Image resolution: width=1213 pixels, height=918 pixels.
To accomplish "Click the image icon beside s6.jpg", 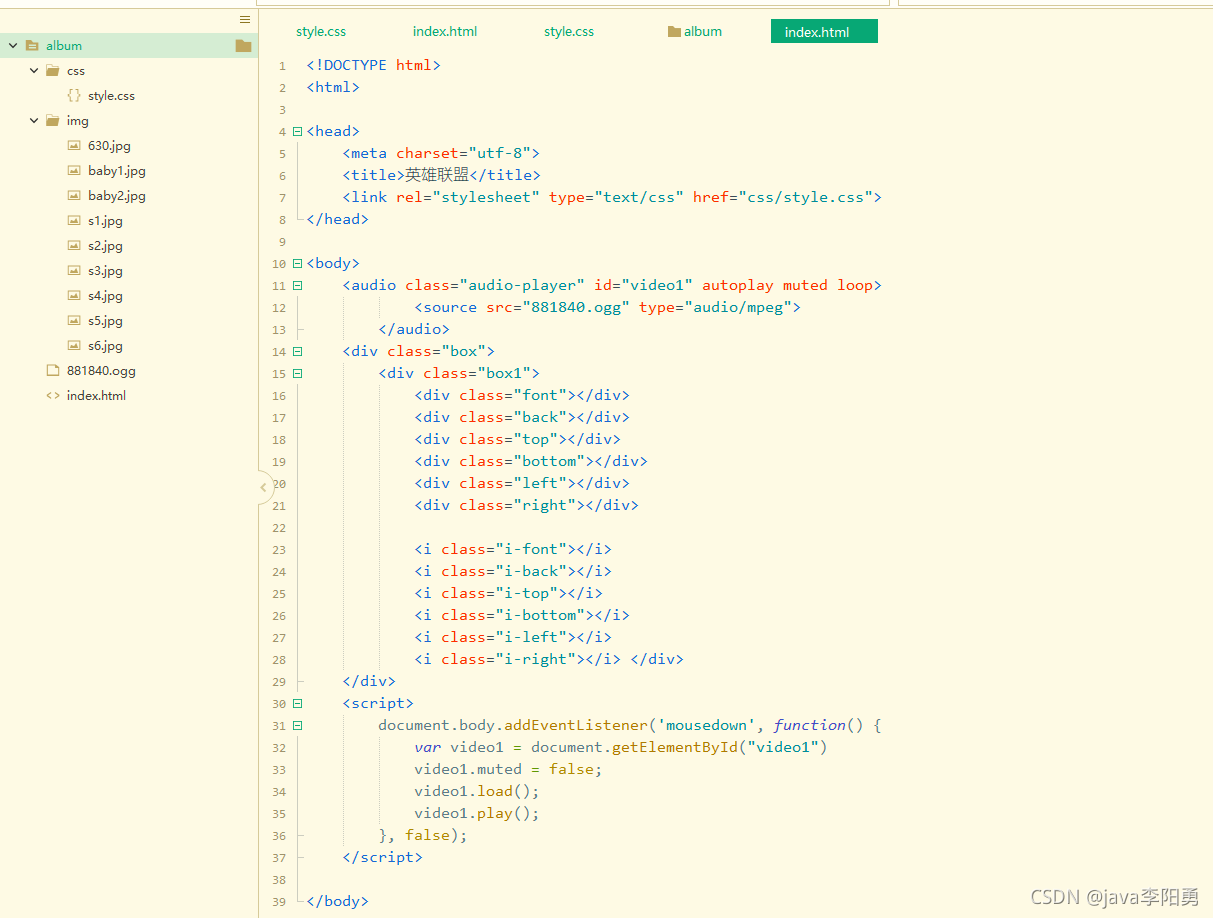I will coord(74,345).
